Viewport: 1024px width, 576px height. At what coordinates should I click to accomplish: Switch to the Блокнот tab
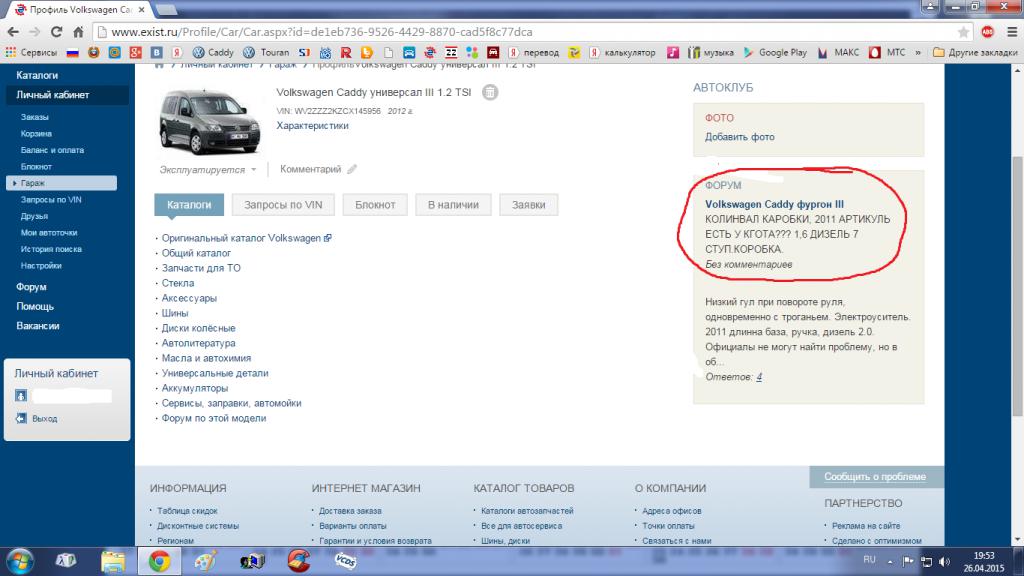[375, 204]
